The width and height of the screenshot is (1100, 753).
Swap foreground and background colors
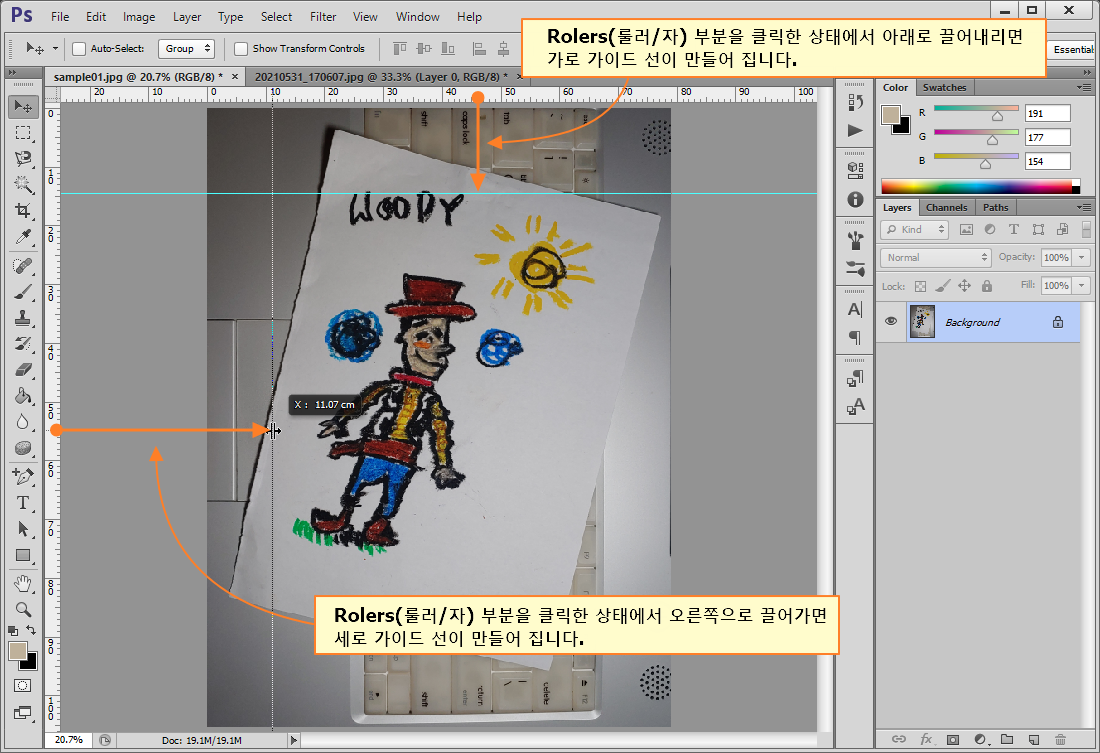click(31, 630)
